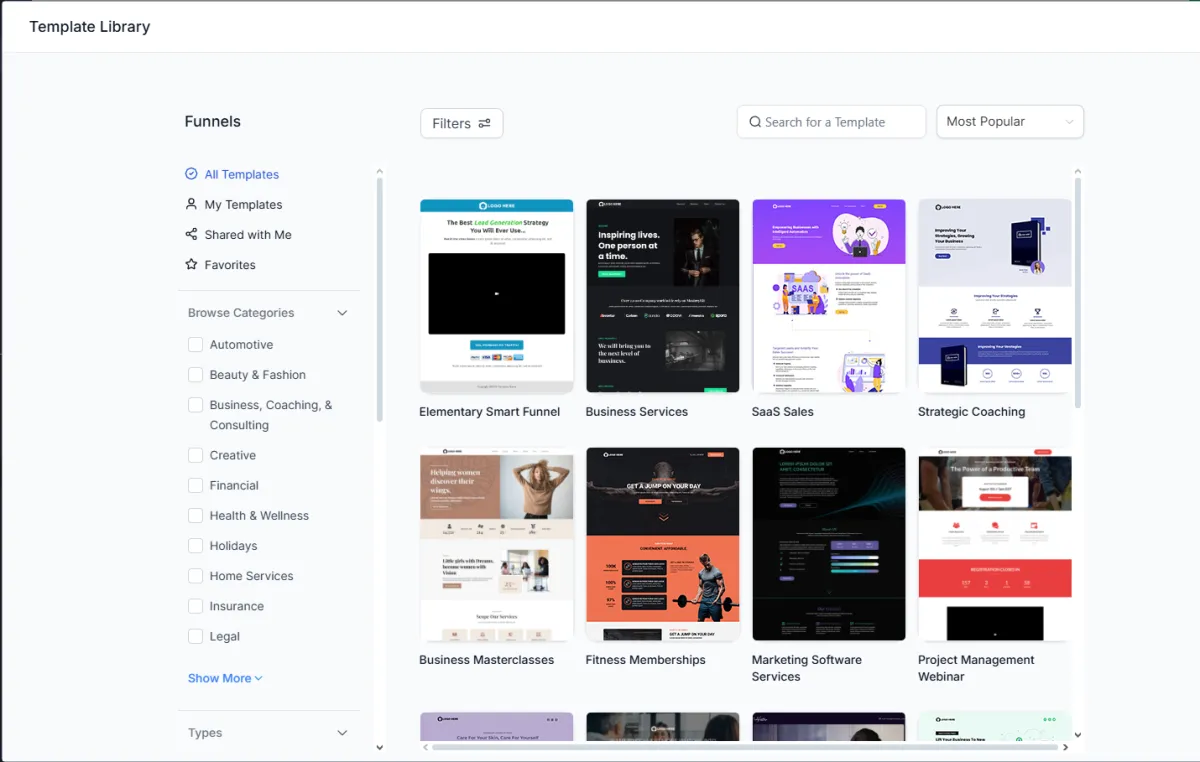1200x762 pixels.
Task: Click the My Templates person icon
Action: click(x=191, y=204)
